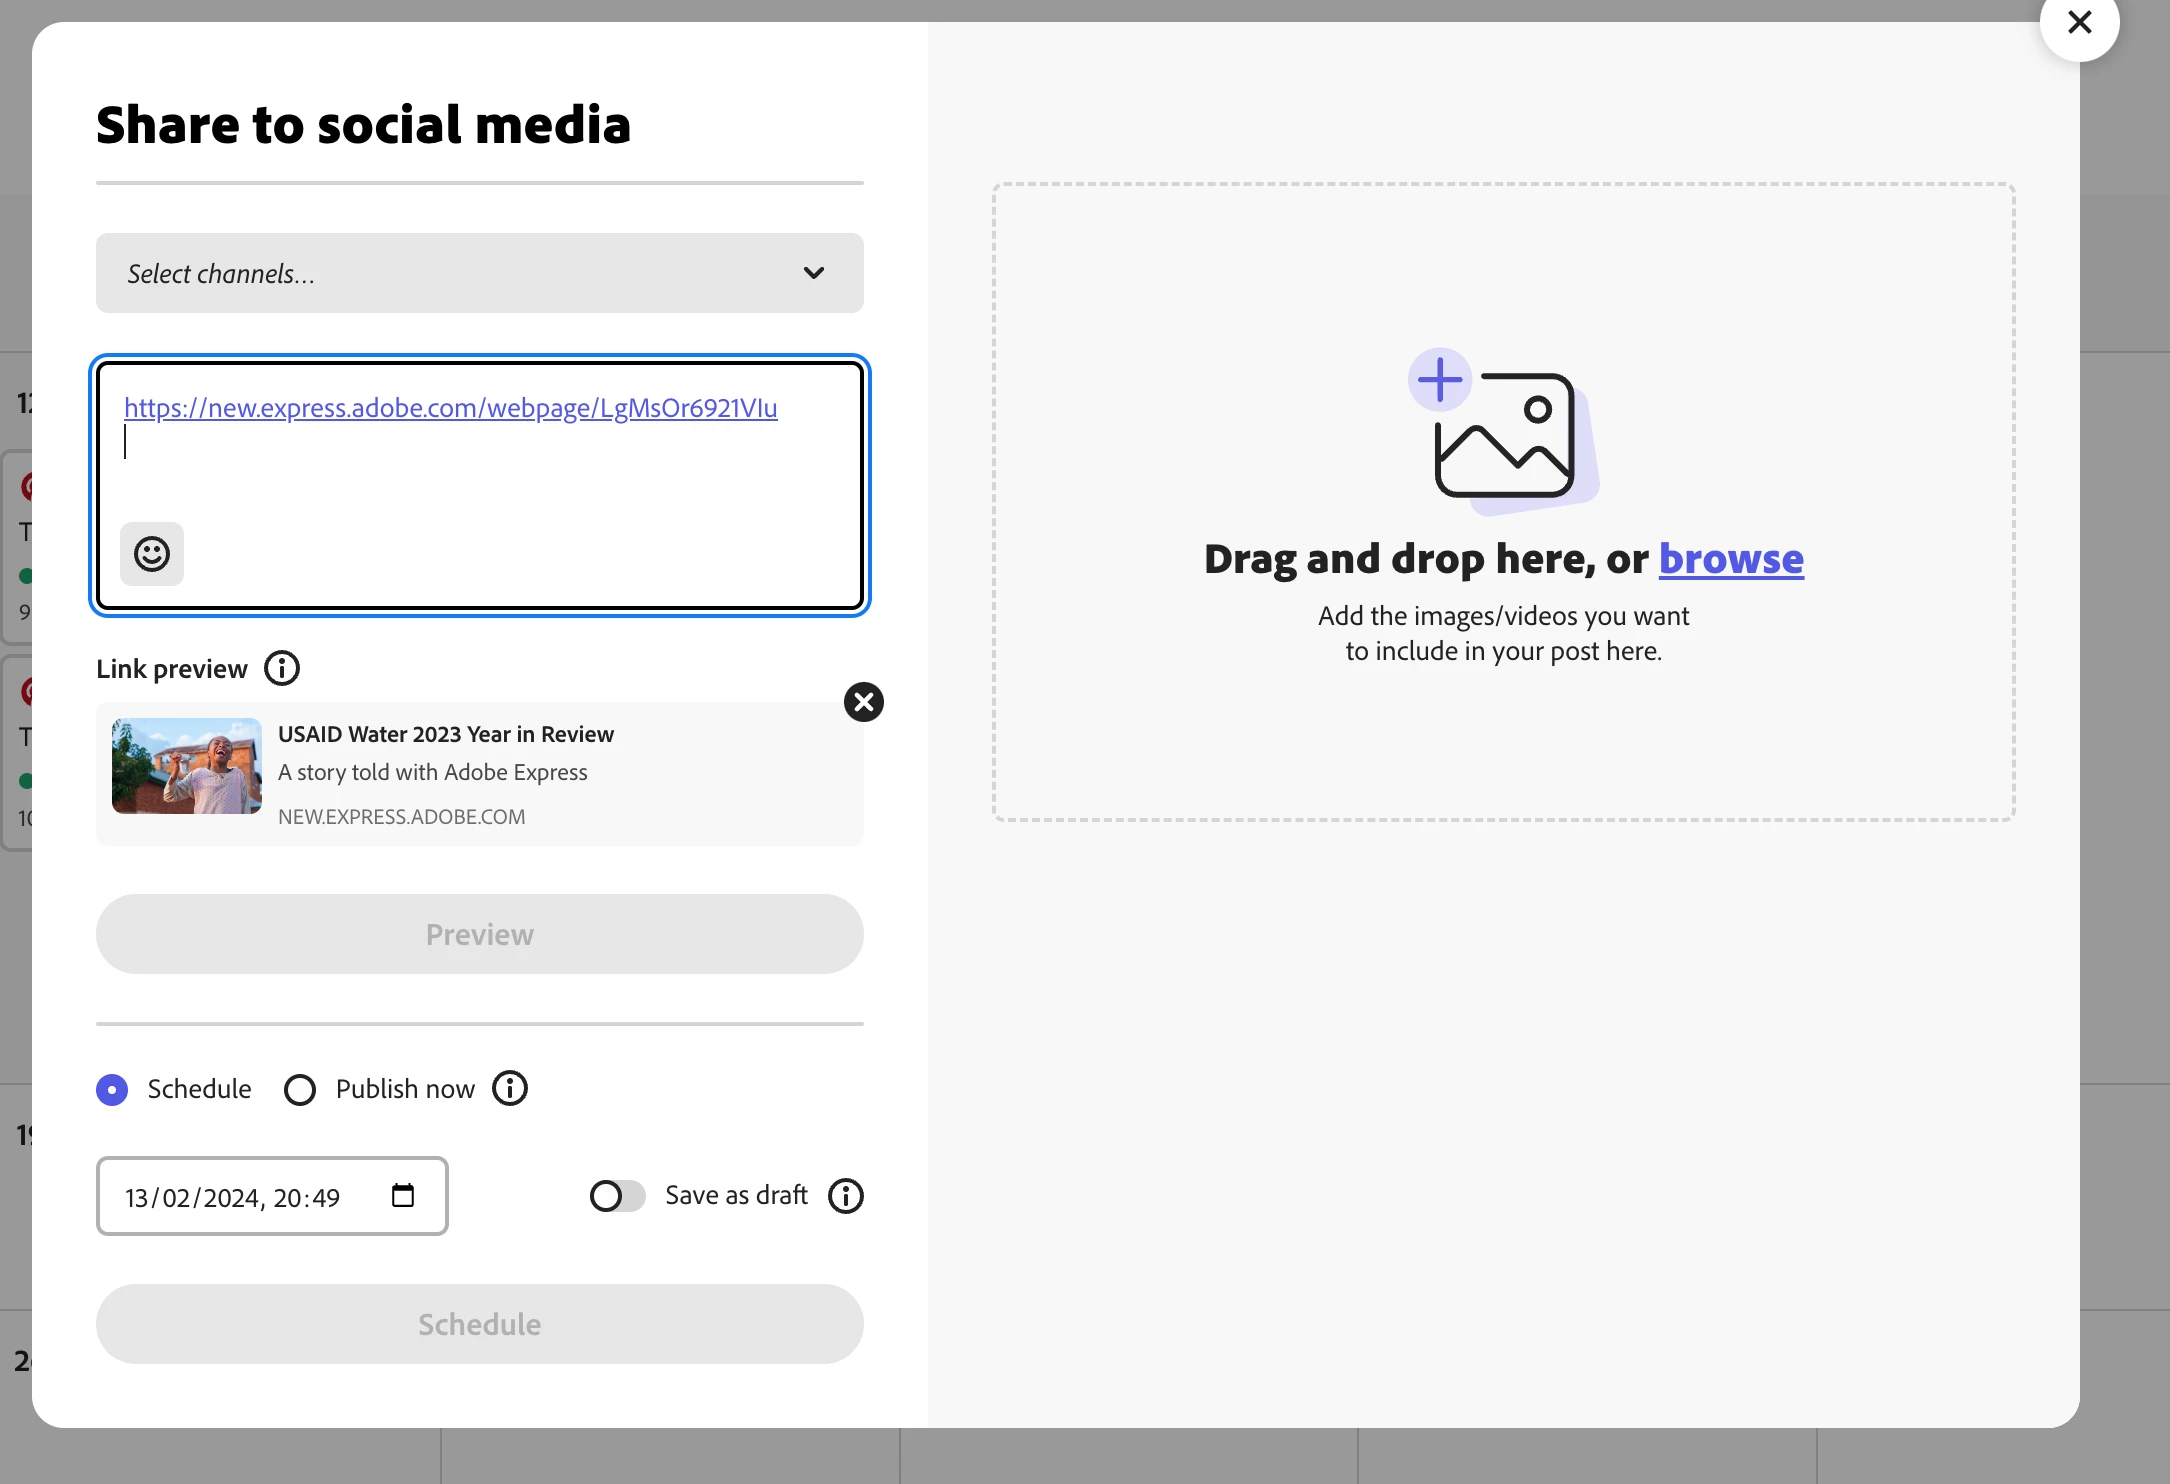Click the bottom Schedule button

click(x=480, y=1324)
